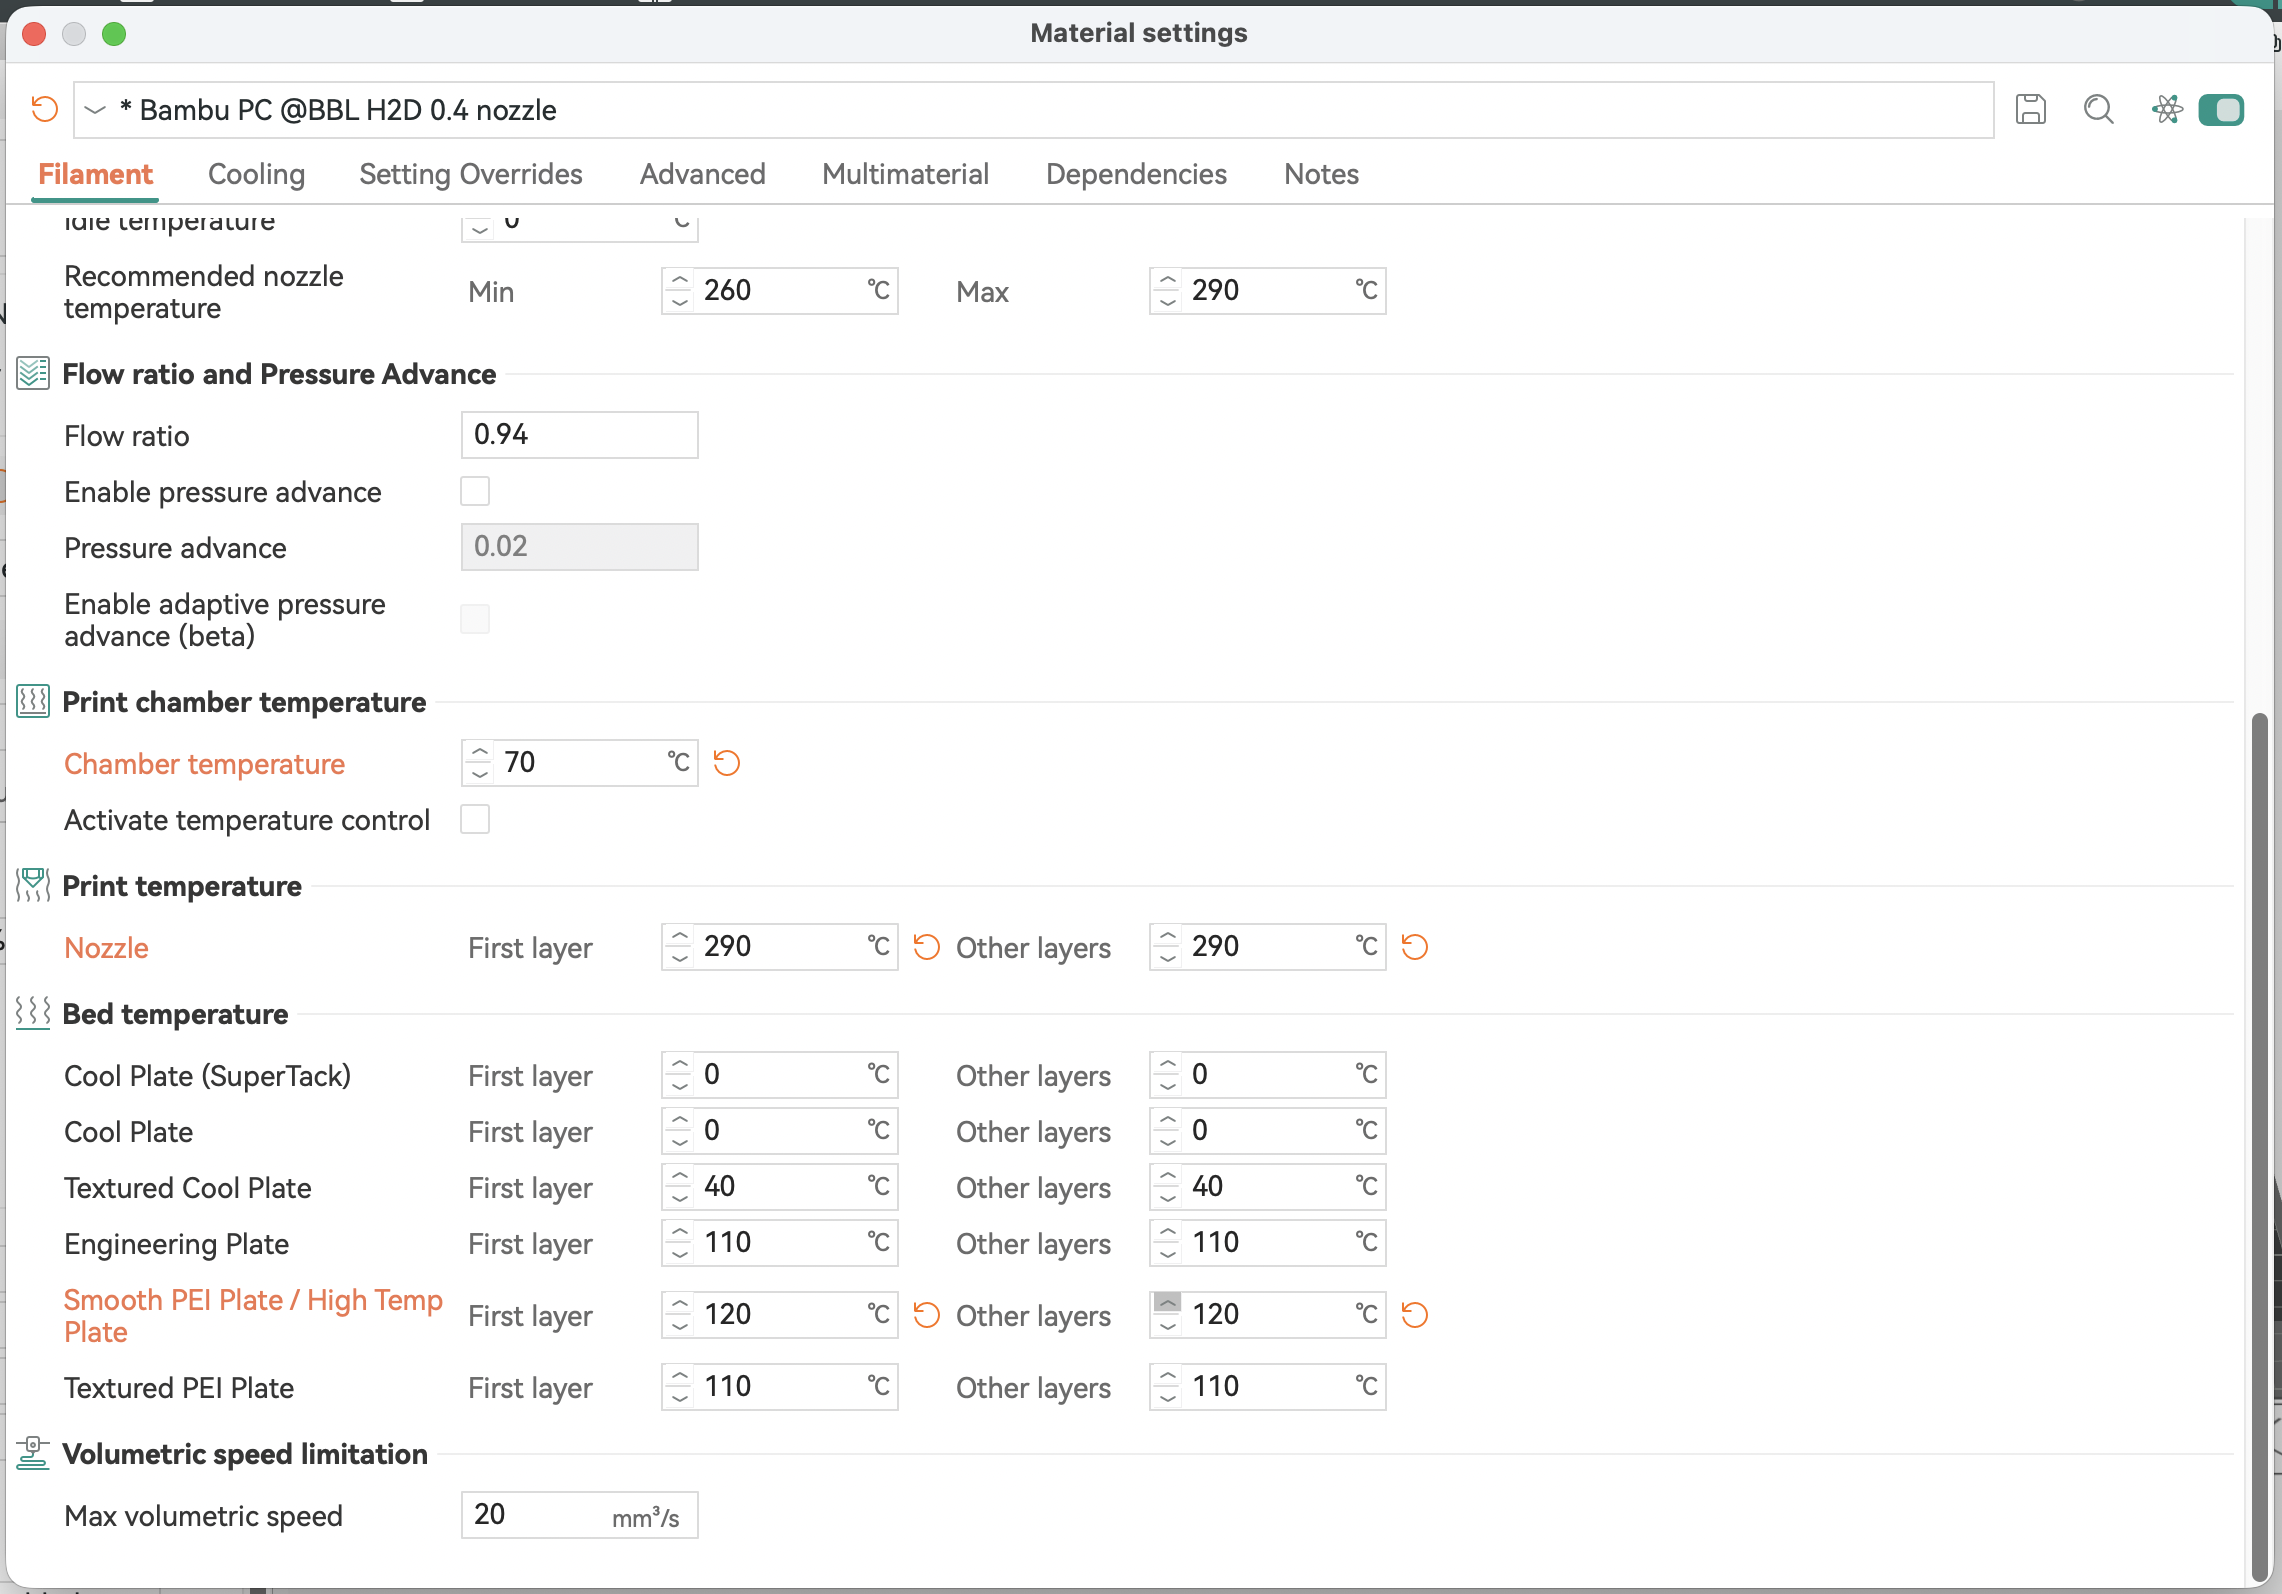The height and width of the screenshot is (1594, 2282).
Task: Click the Textured Cool Plate other layers value
Action: (x=1268, y=1187)
